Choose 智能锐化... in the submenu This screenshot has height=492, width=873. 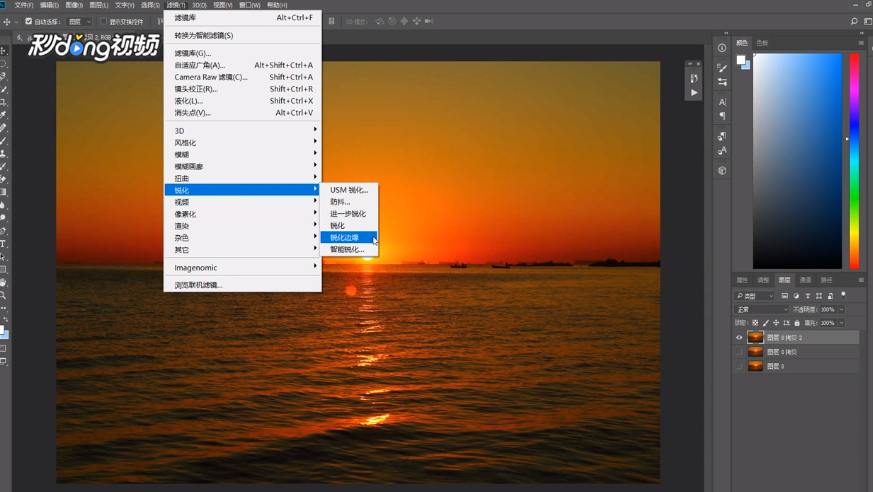point(349,249)
